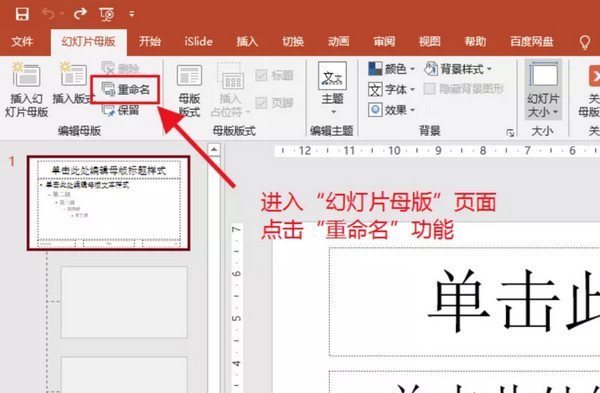This screenshot has height=393, width=600.
Task: Click the Undo arrow icon
Action: (x=48, y=14)
